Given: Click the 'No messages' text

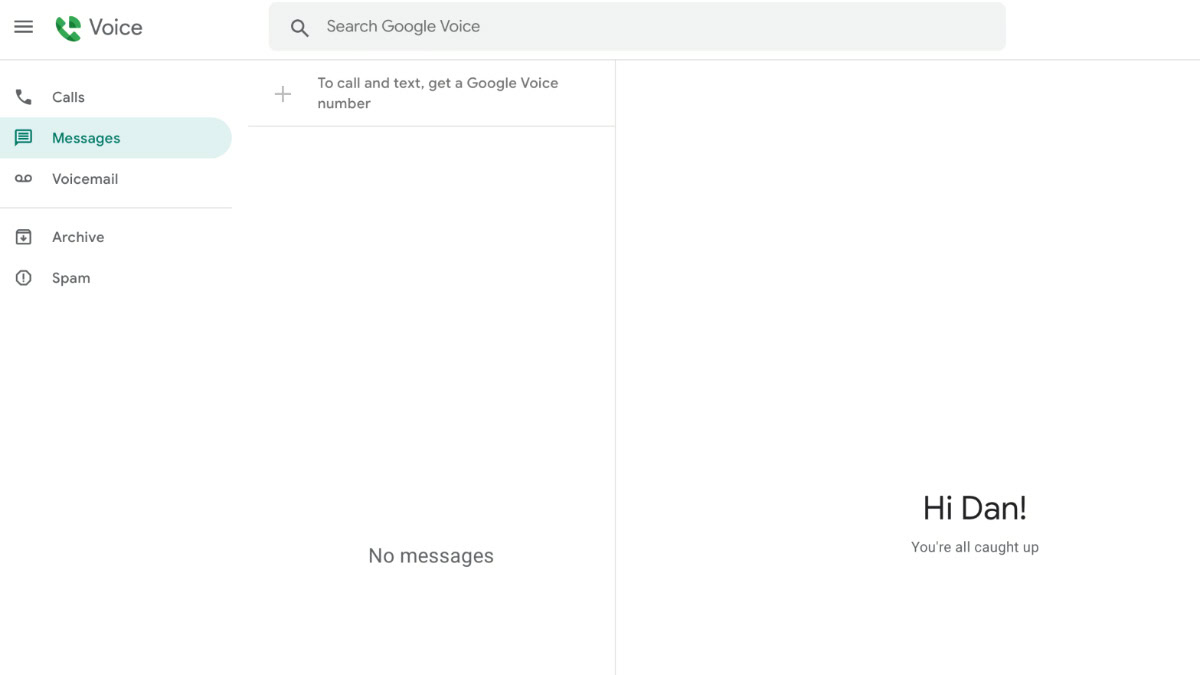Looking at the screenshot, I should (x=431, y=556).
